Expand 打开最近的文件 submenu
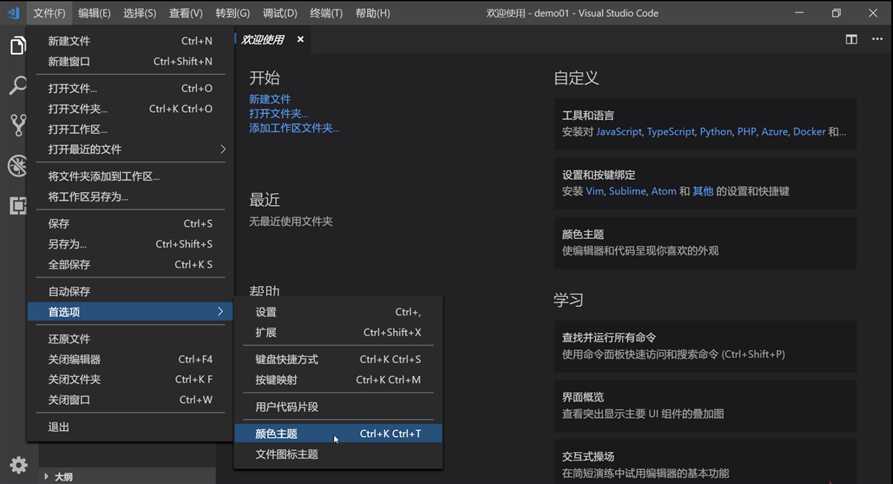This screenshot has width=893, height=484. point(130,149)
